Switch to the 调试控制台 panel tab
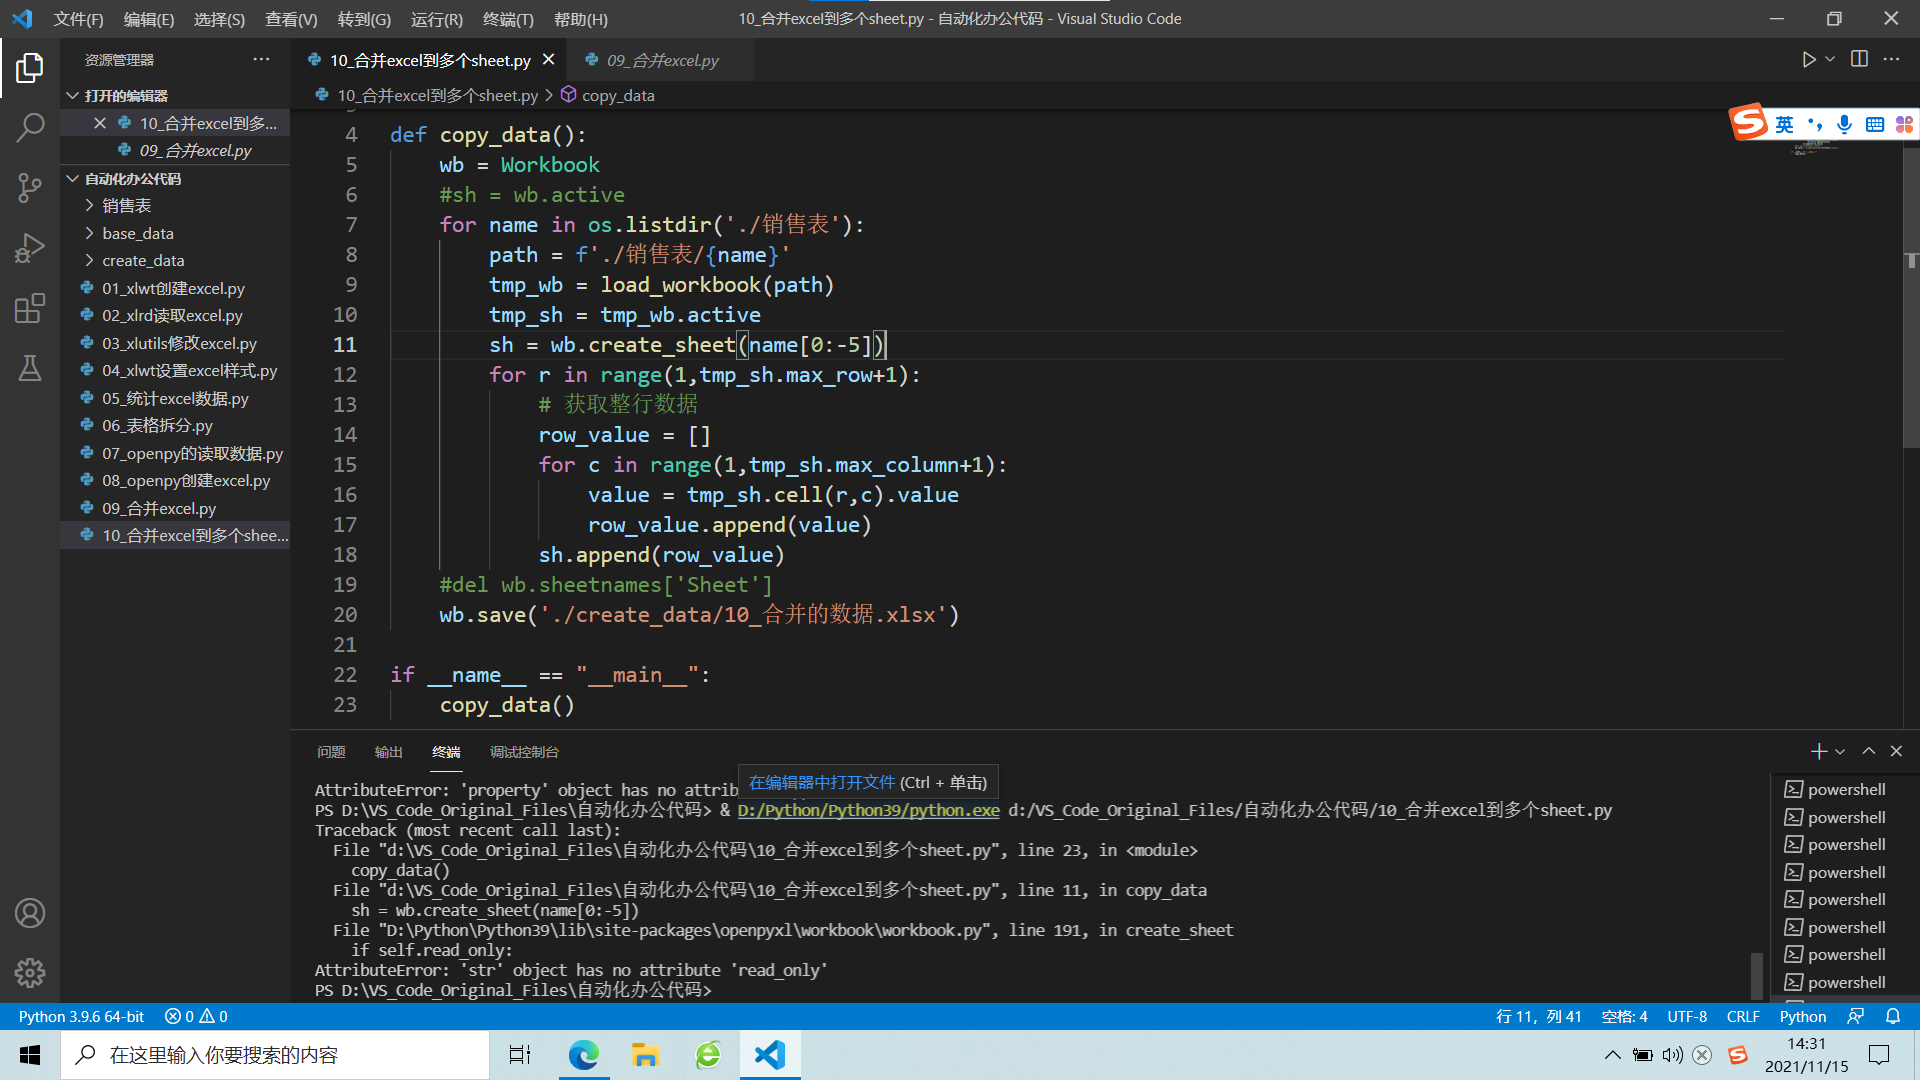This screenshot has width=1920, height=1080. (524, 752)
